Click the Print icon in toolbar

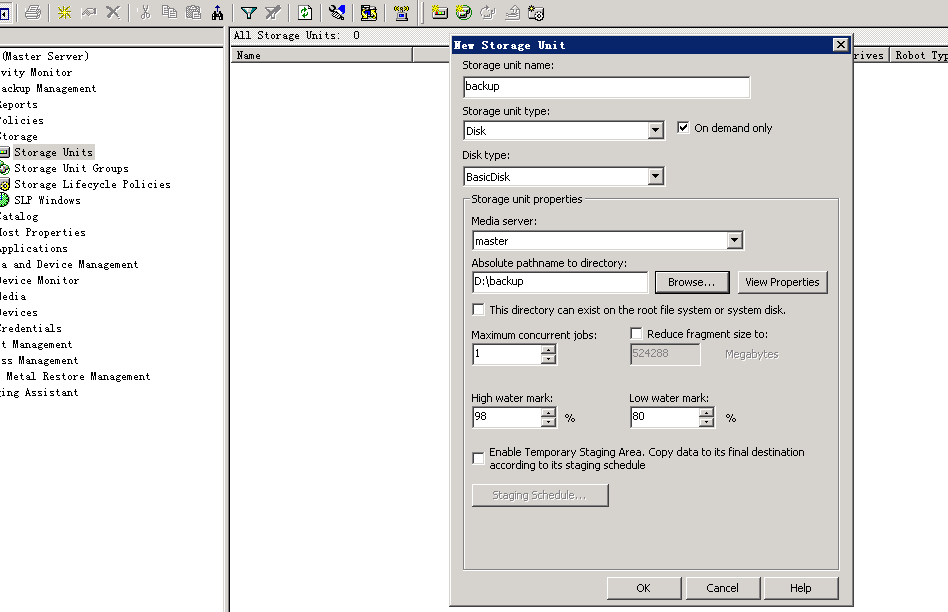pos(33,12)
